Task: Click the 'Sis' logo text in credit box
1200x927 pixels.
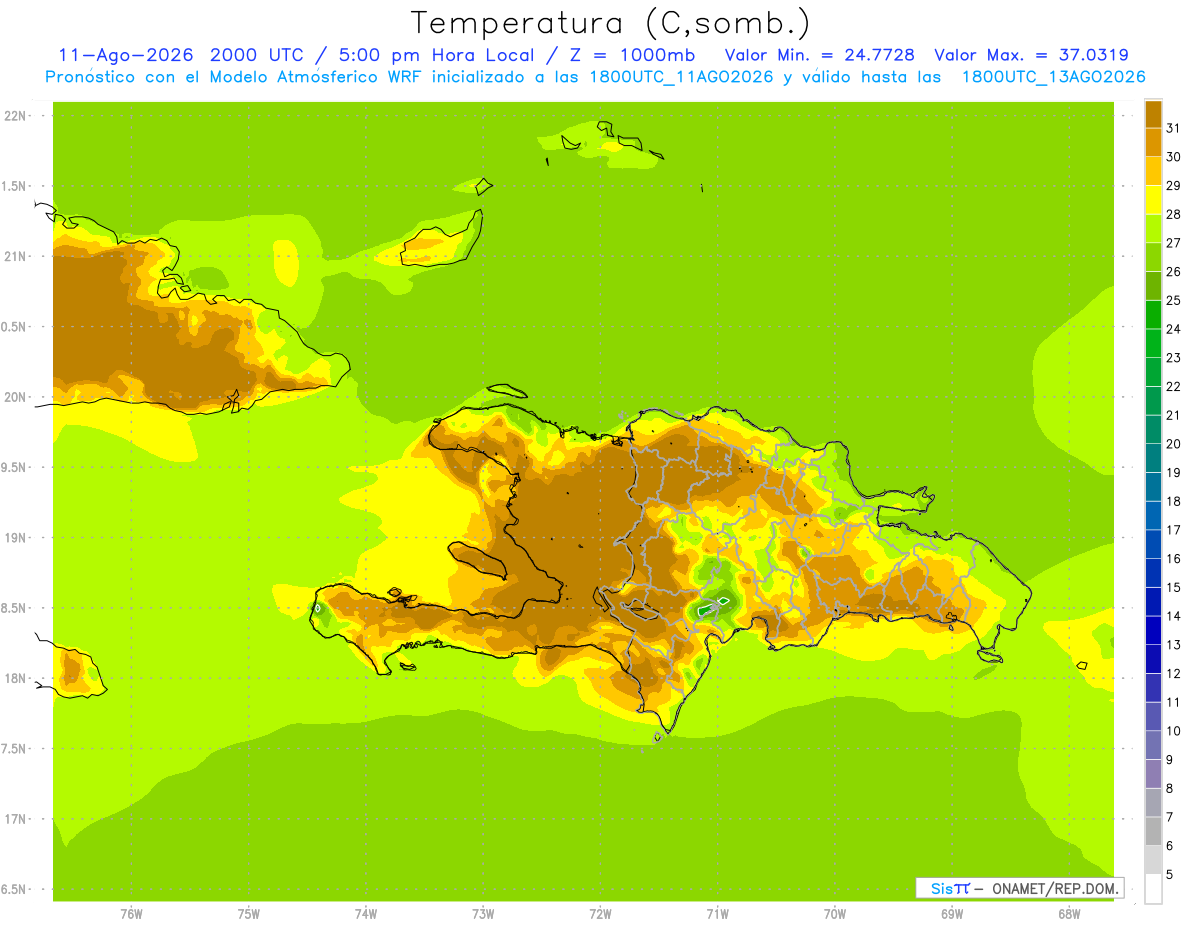Action: [x=941, y=888]
